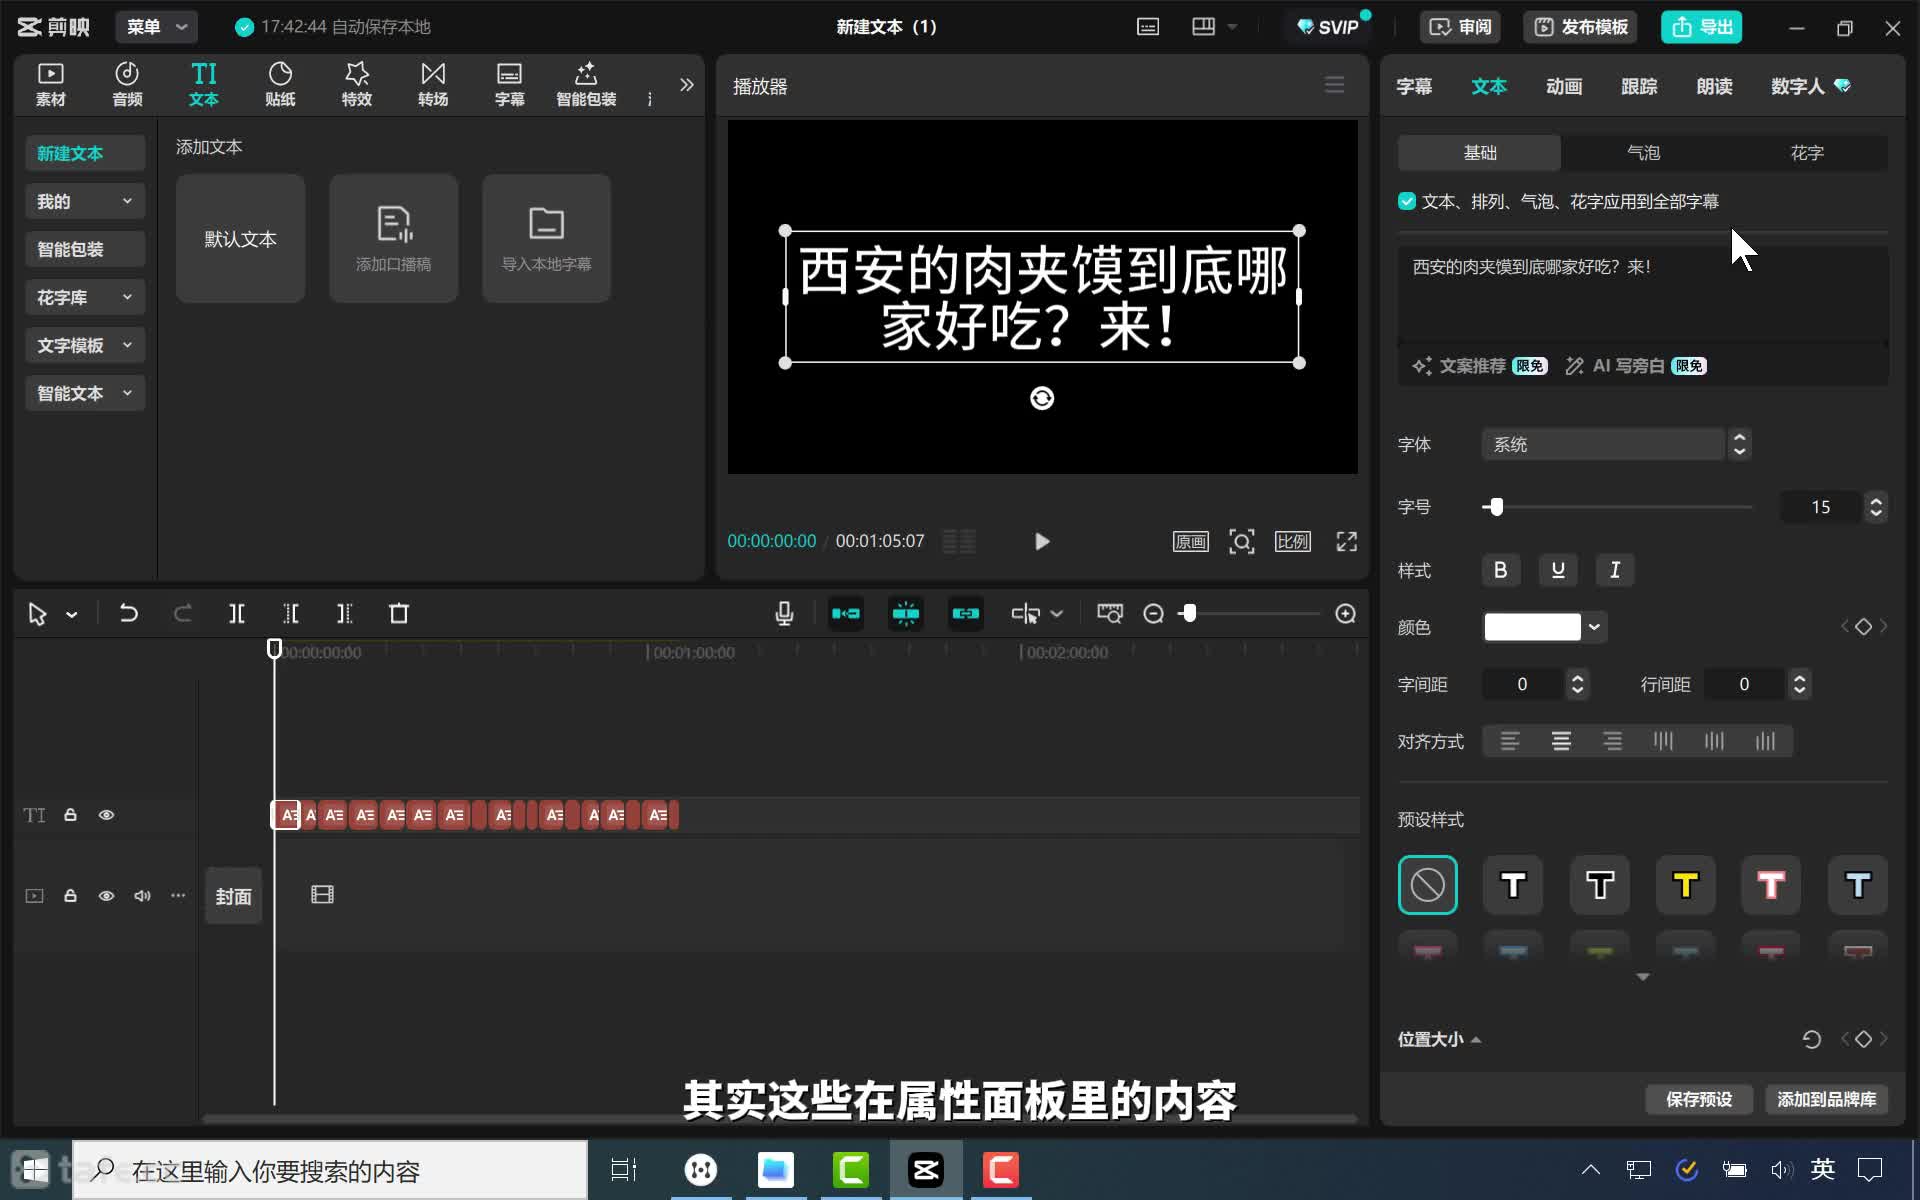Screen dimensions: 1920x1200
Task: Toggle underline text style
Action: [x=1558, y=570]
